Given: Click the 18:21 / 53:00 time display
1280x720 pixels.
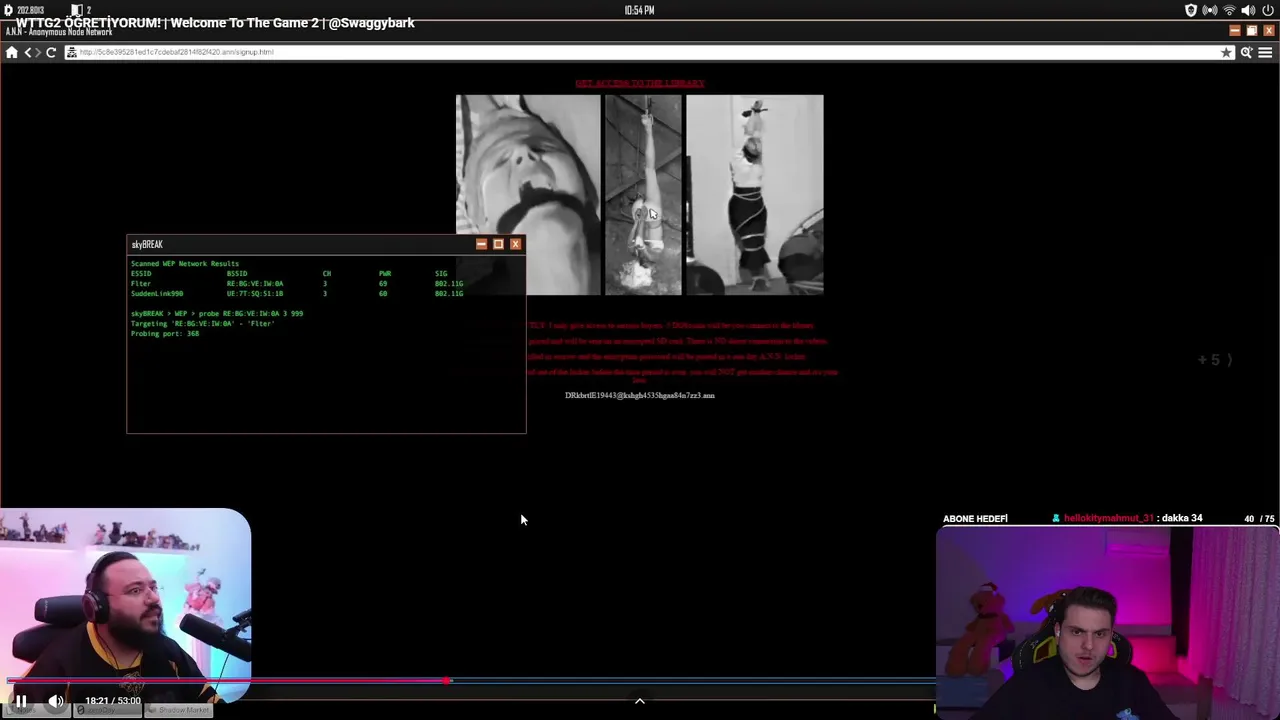Looking at the screenshot, I should click(112, 701).
